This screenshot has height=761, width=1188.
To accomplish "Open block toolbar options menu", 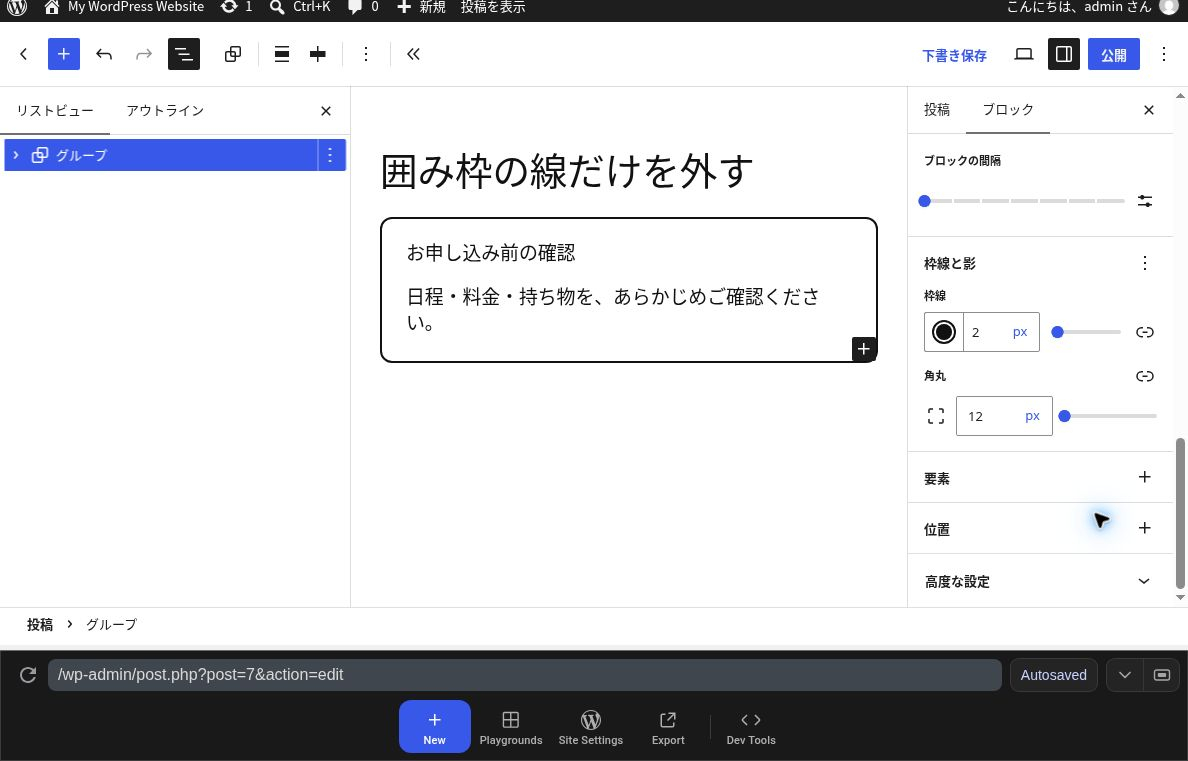I will tap(366, 54).
